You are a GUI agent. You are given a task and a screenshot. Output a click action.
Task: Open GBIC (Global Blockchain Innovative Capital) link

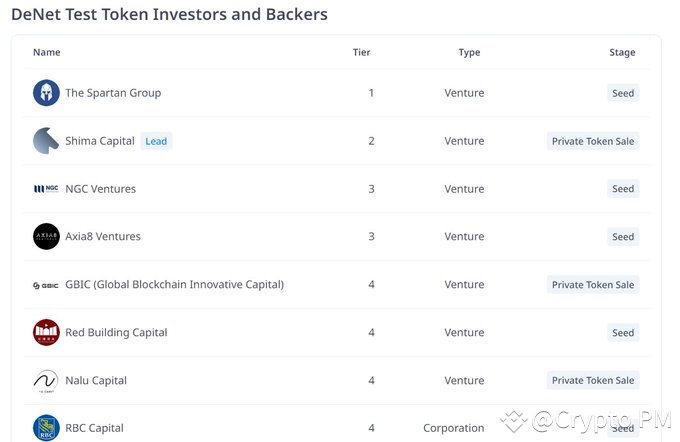tap(175, 285)
